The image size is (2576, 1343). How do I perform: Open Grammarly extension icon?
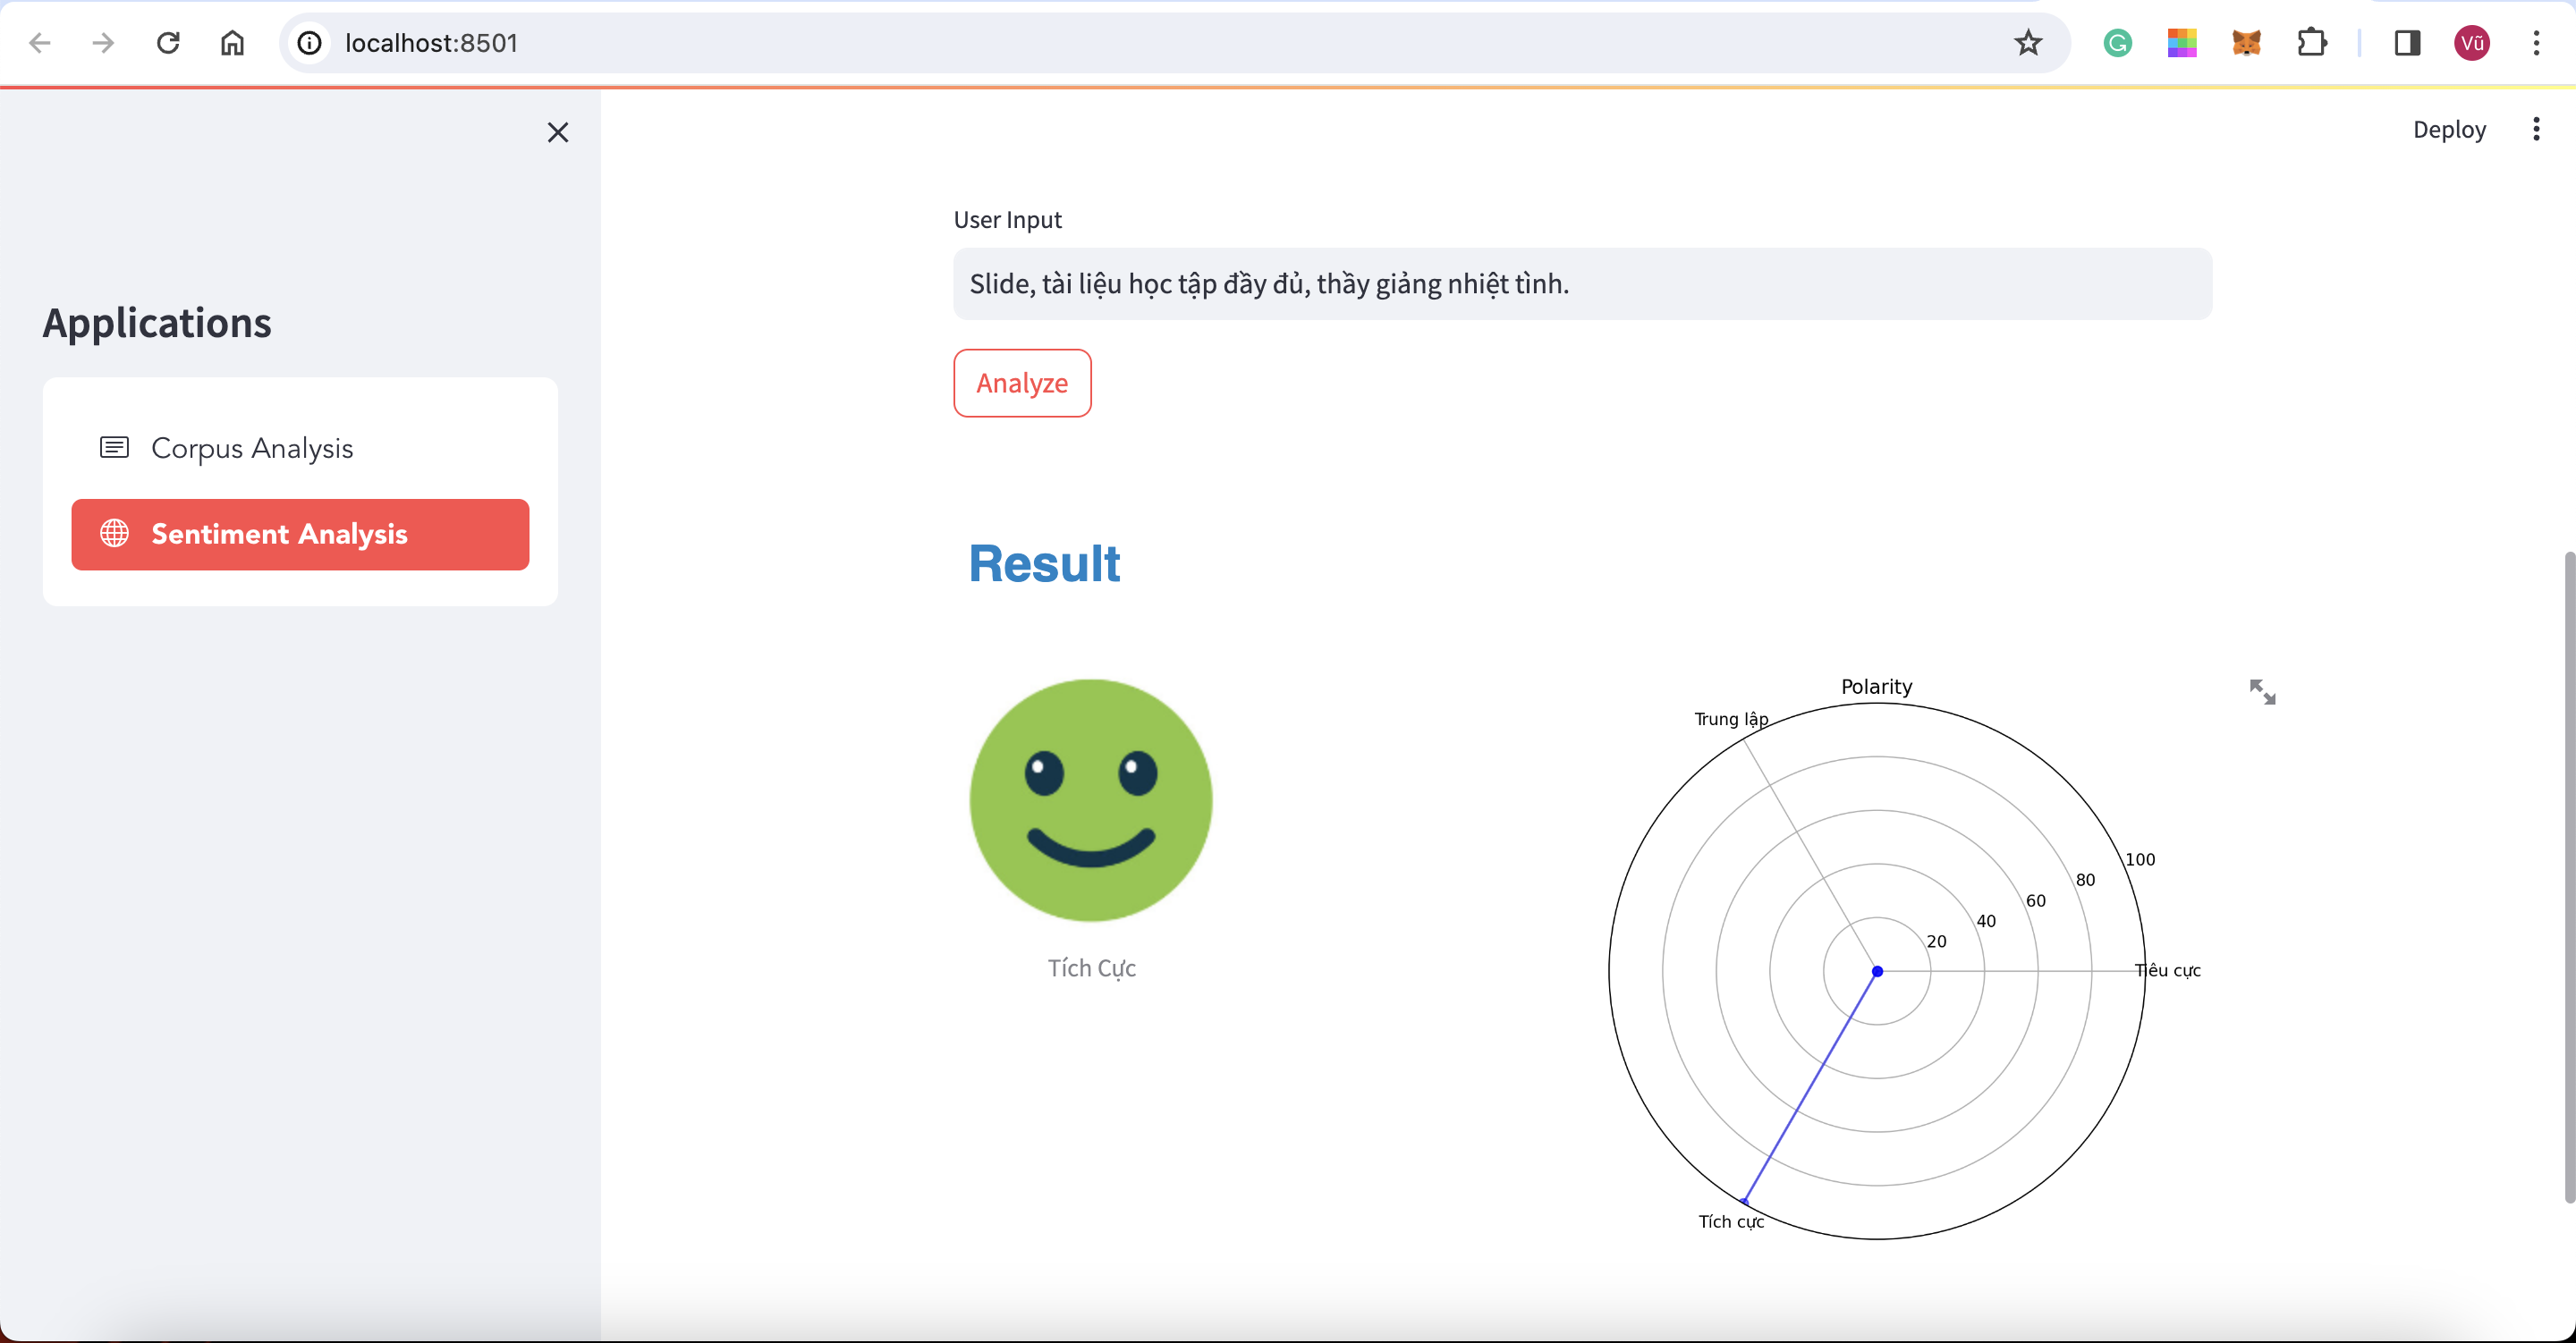click(x=2117, y=43)
